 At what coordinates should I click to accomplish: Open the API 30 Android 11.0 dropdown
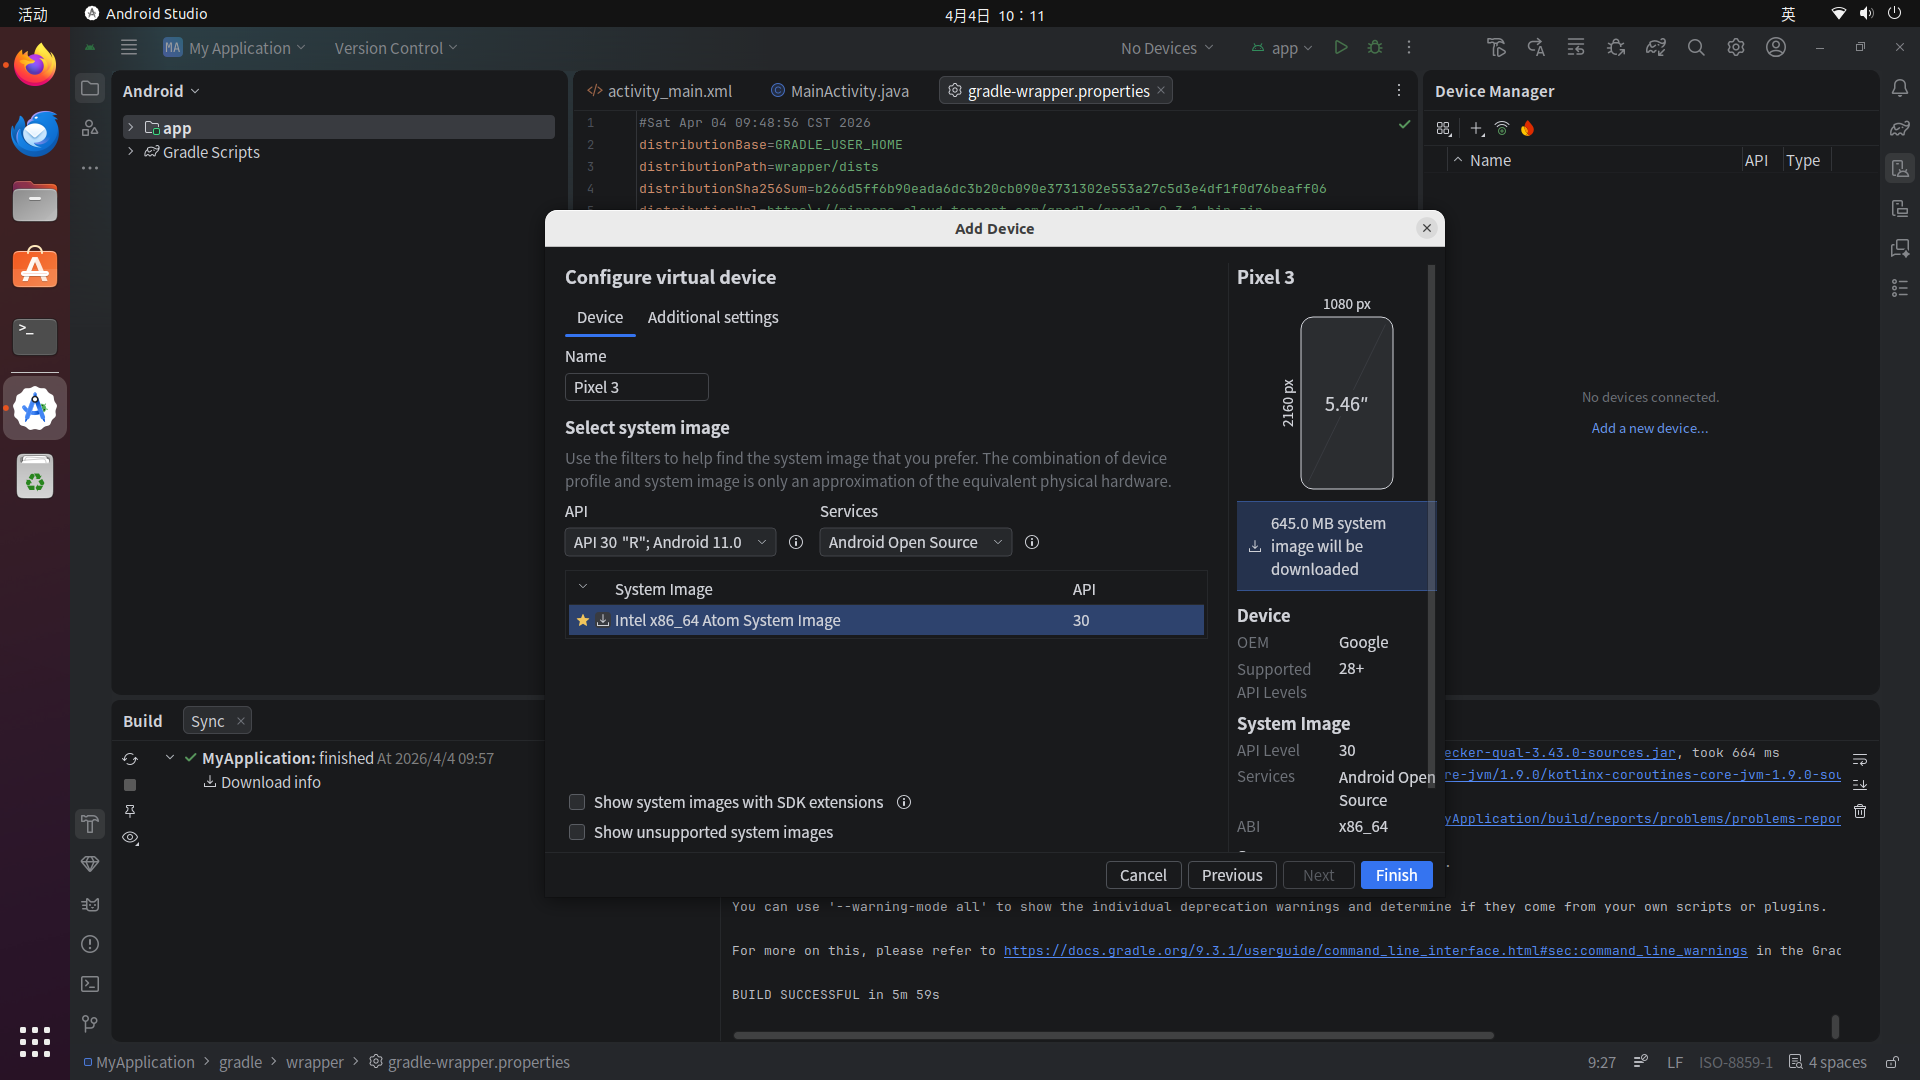(670, 542)
